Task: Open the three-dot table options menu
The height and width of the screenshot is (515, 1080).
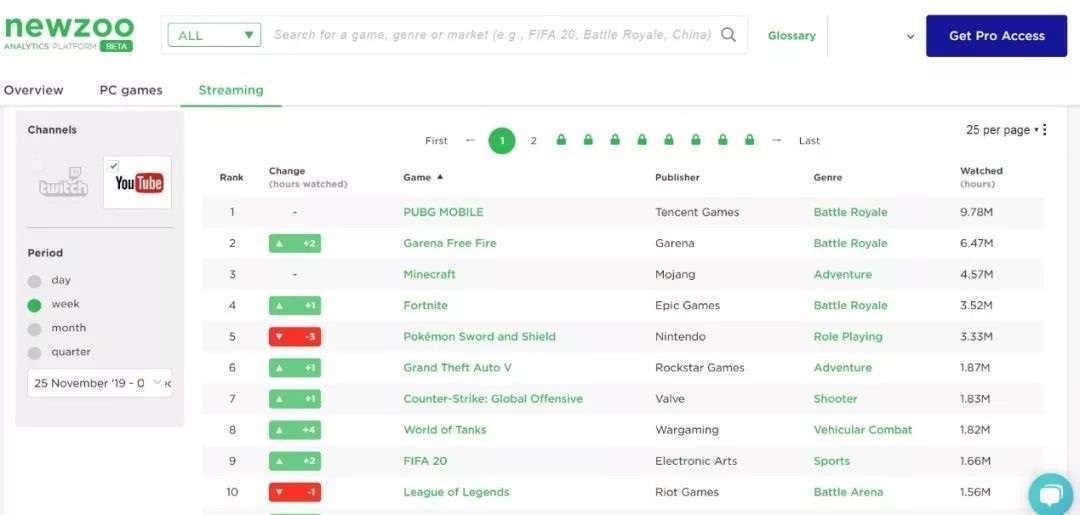Action: point(1045,129)
